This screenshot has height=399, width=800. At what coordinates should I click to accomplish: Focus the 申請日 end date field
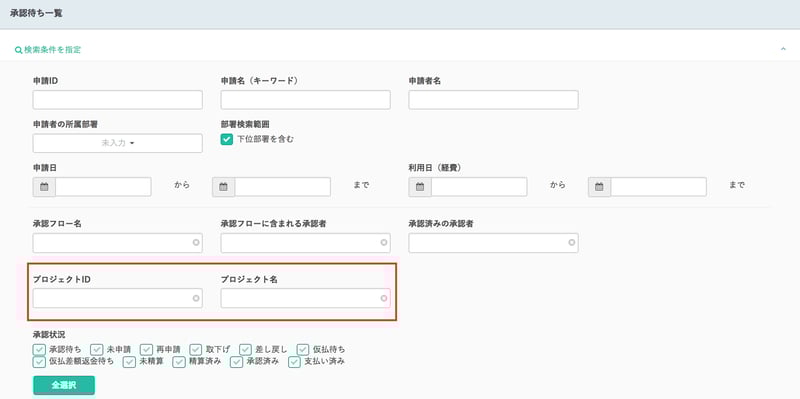coord(283,187)
